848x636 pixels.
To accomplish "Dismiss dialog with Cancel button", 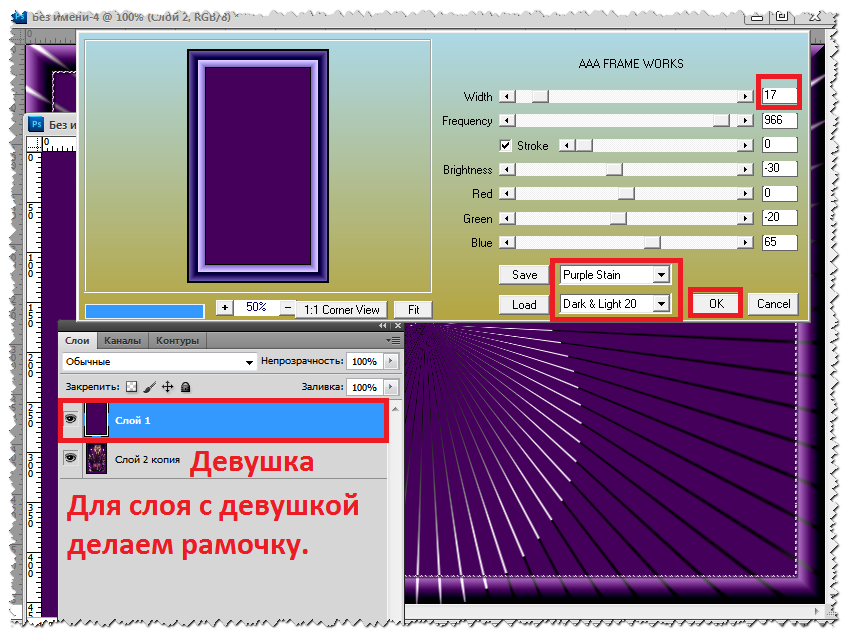I will [x=773, y=304].
